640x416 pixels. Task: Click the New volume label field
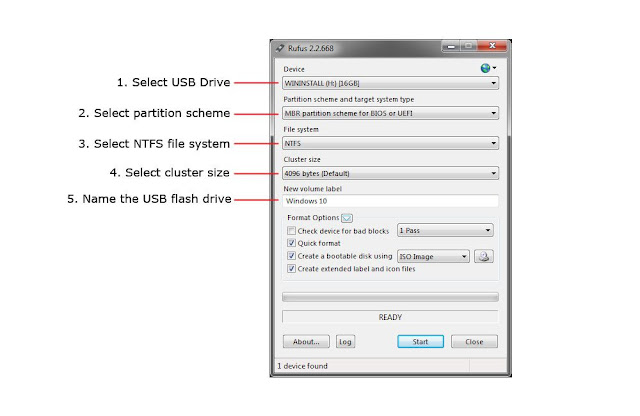tap(390, 201)
